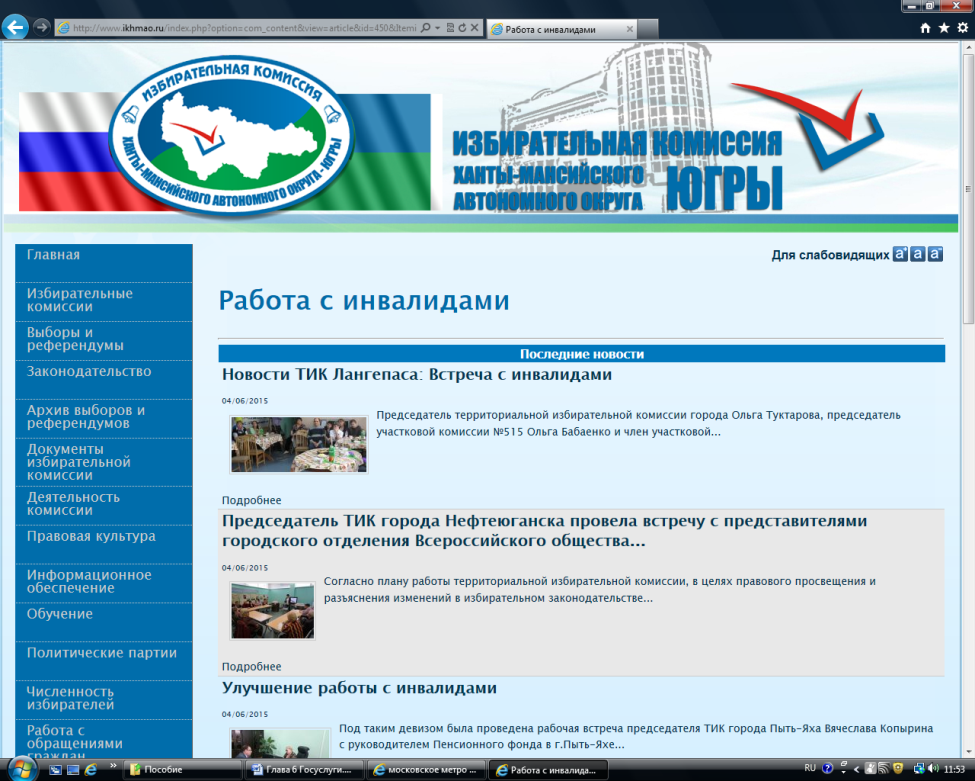Stop loading with the X icon
This screenshot has height=781, width=975.
[x=474, y=28]
